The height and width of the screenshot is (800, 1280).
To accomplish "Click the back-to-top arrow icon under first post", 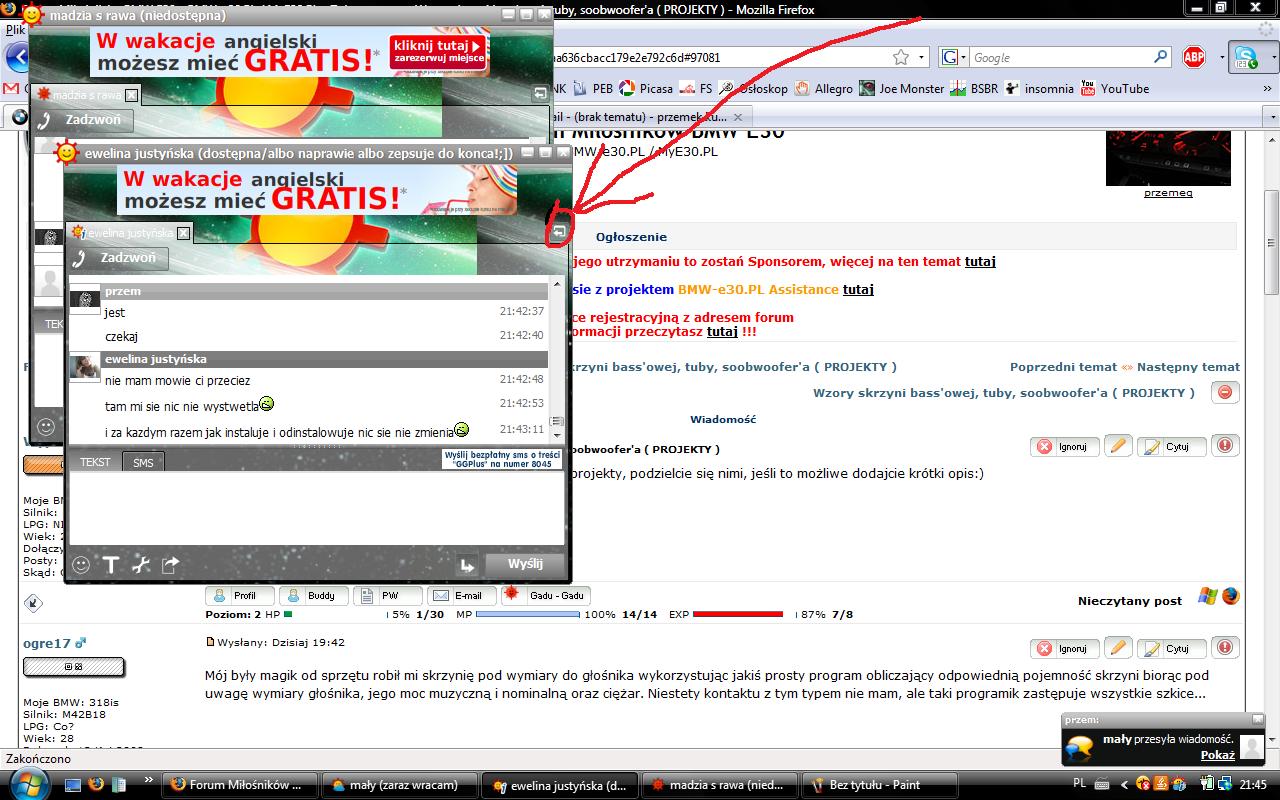I will point(33,603).
